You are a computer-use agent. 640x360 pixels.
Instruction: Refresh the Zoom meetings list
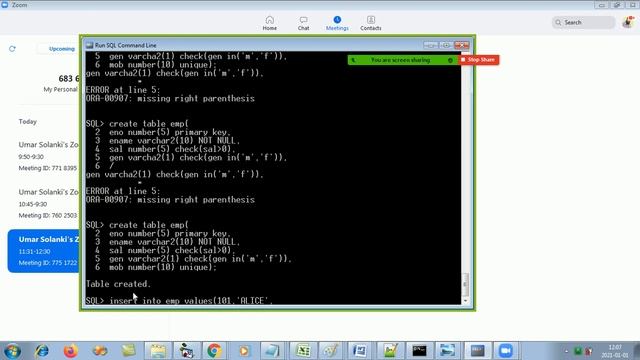coord(12,49)
